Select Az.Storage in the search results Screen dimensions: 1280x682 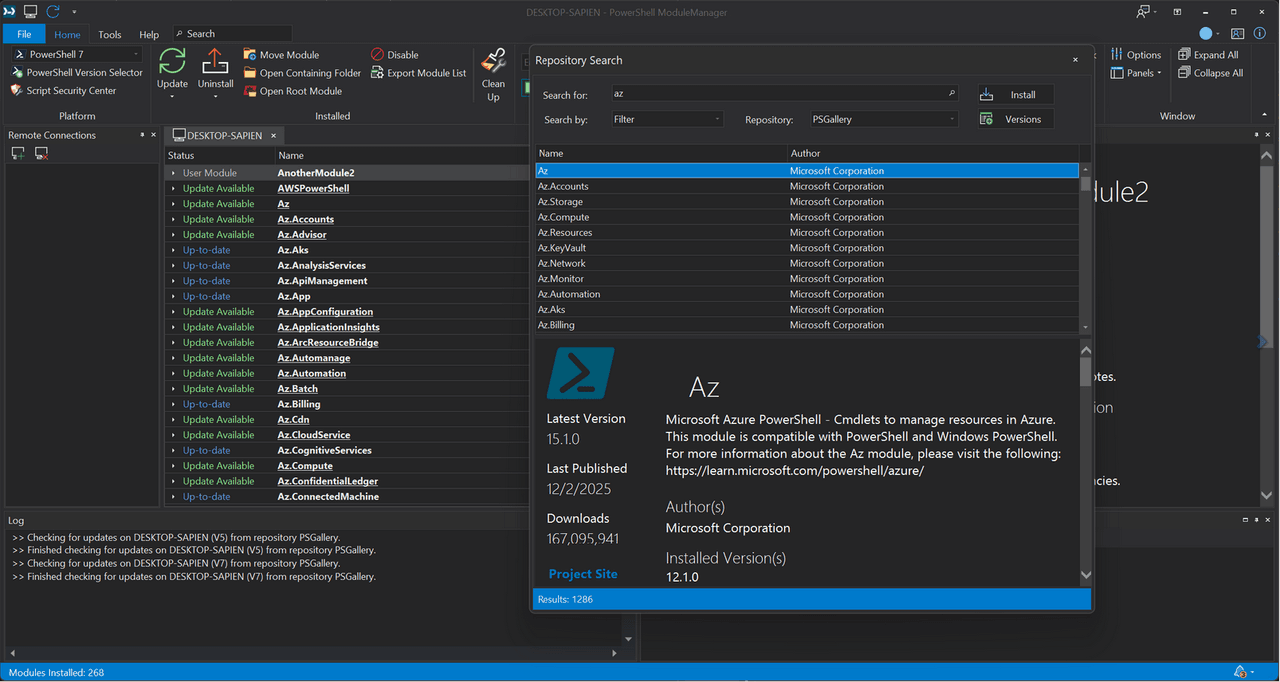point(807,201)
